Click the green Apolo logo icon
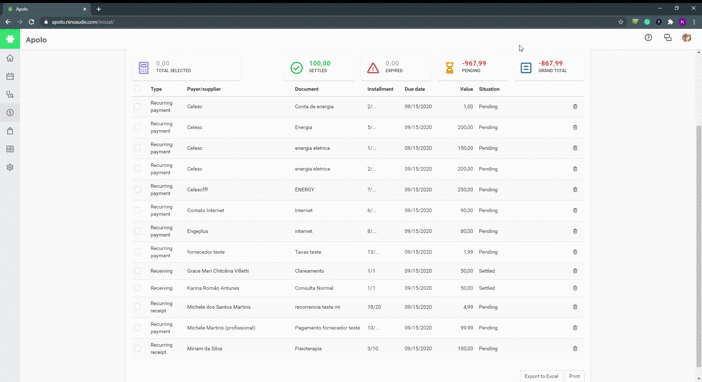Screen dimensions: 702x382 point(10,39)
